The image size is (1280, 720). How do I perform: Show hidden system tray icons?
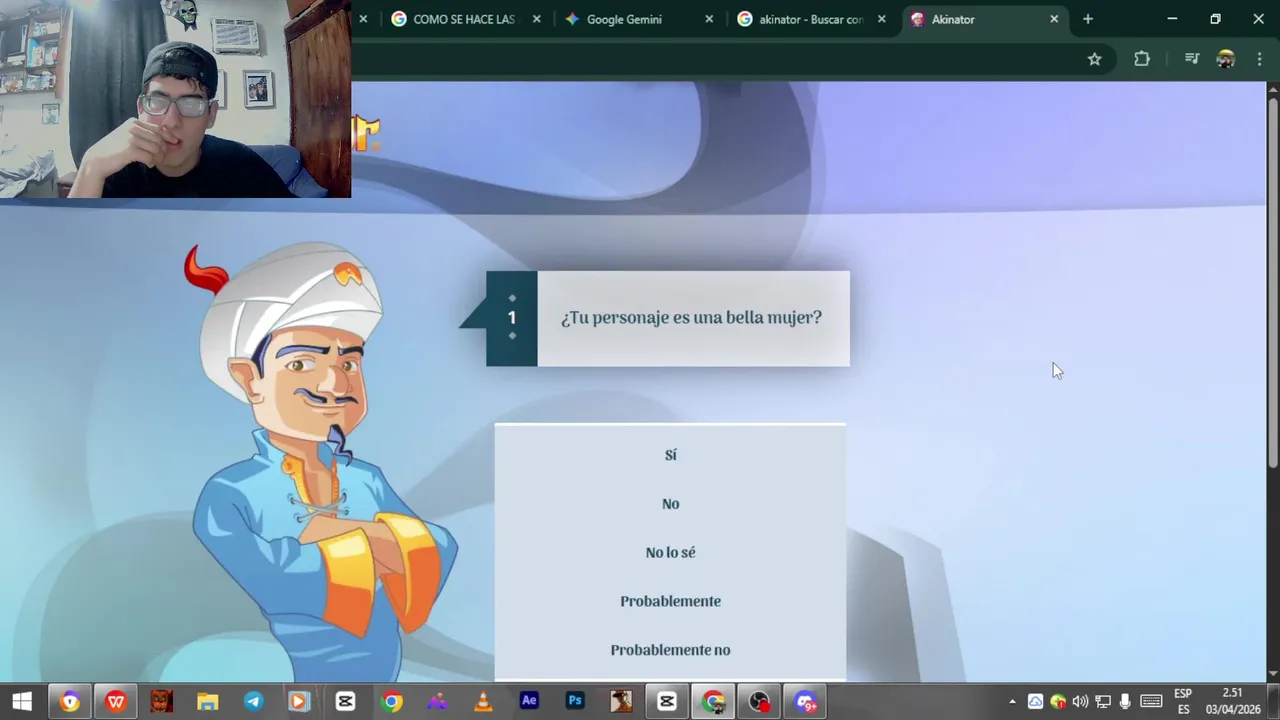coord(1012,702)
